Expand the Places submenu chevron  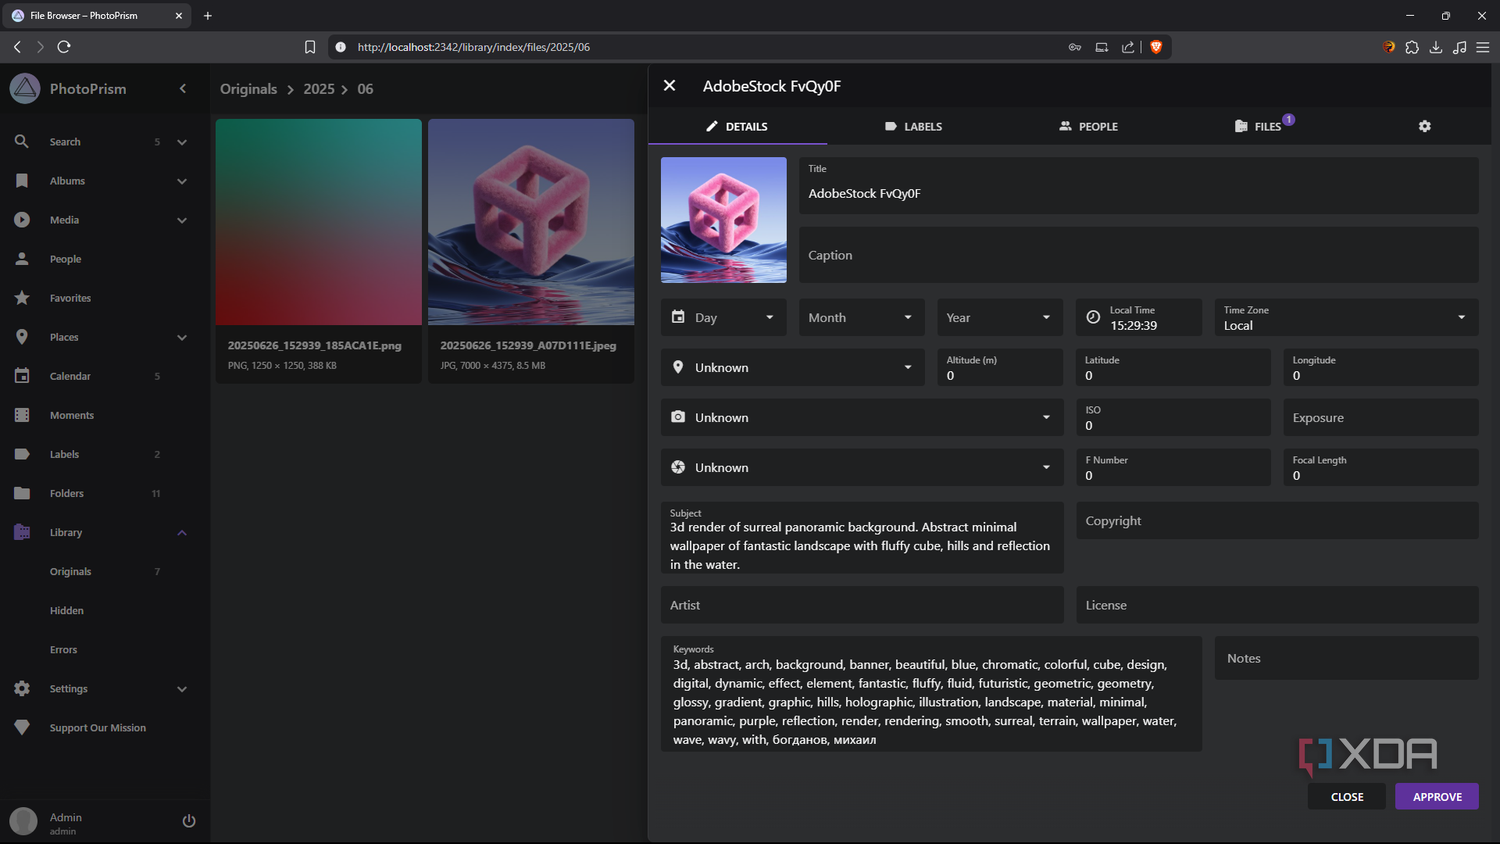point(182,337)
